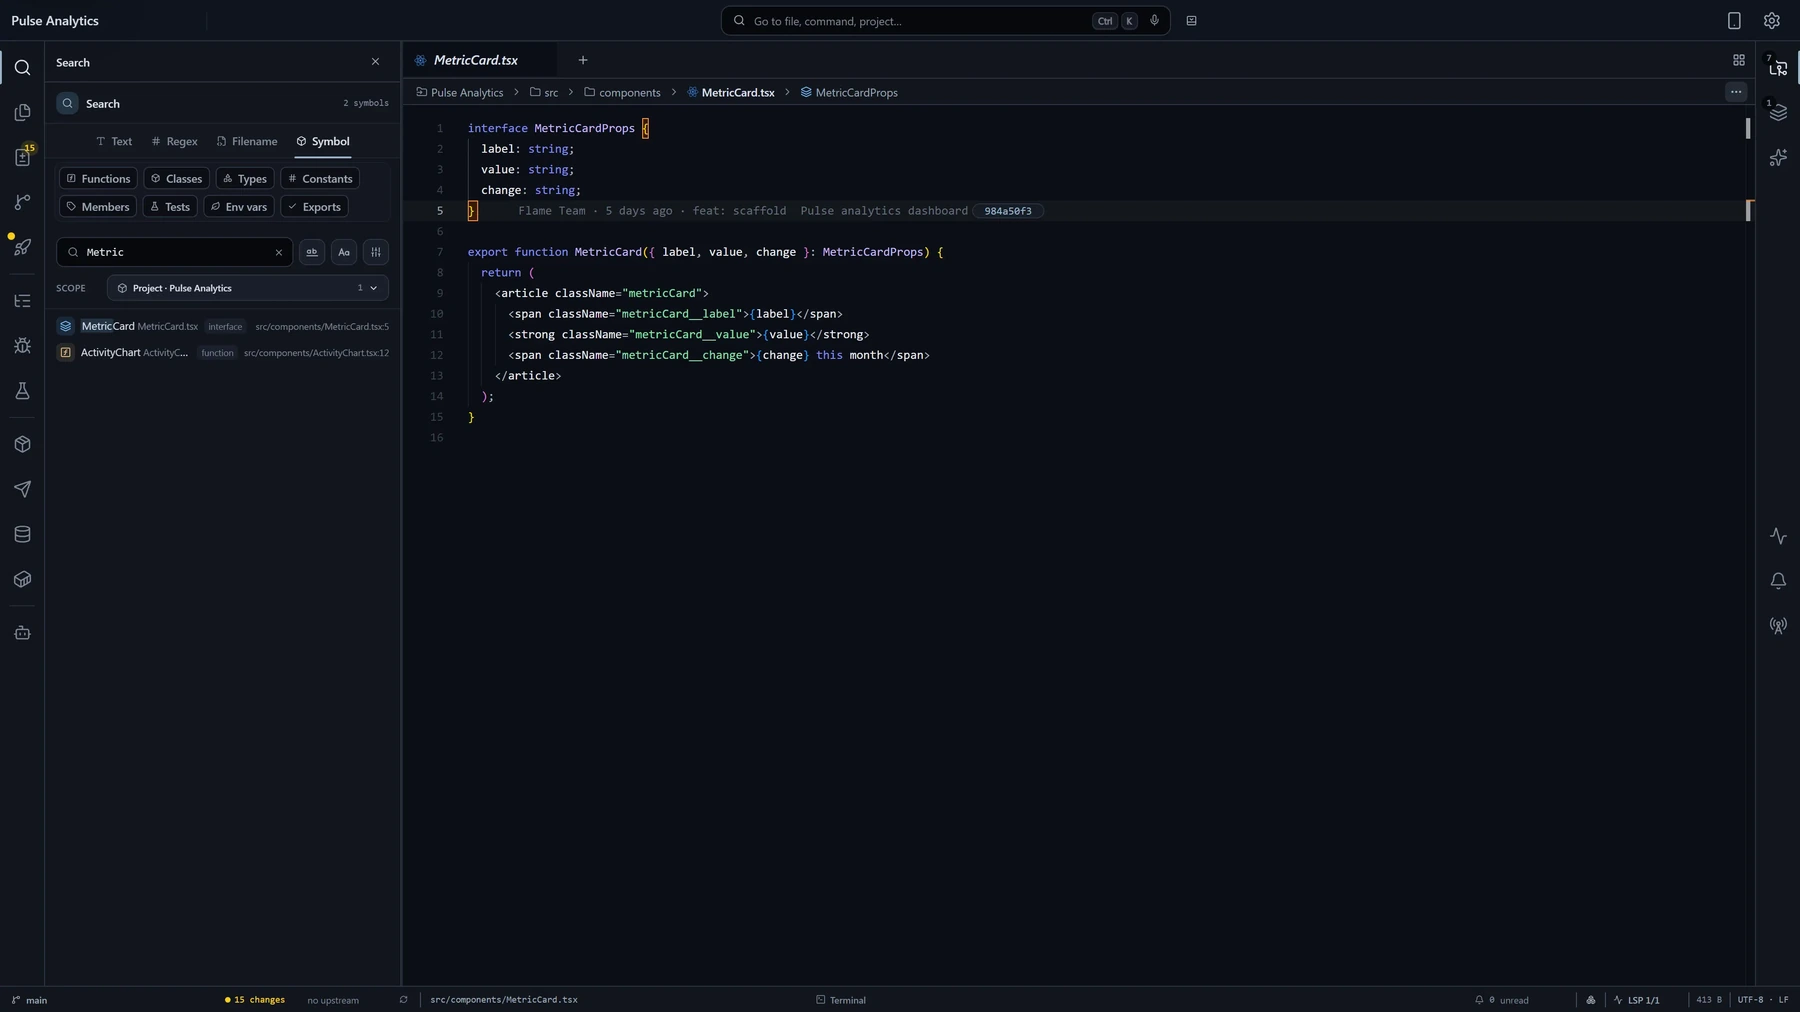Open the Terminal from status bar

(x=841, y=1000)
